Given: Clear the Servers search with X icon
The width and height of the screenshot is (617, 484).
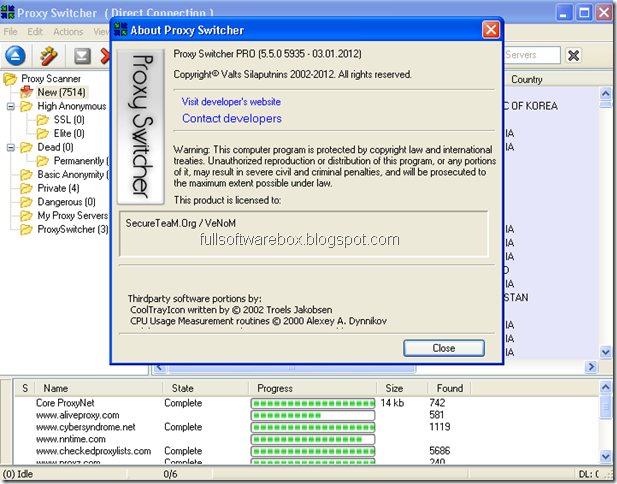Looking at the screenshot, I should (x=573, y=55).
